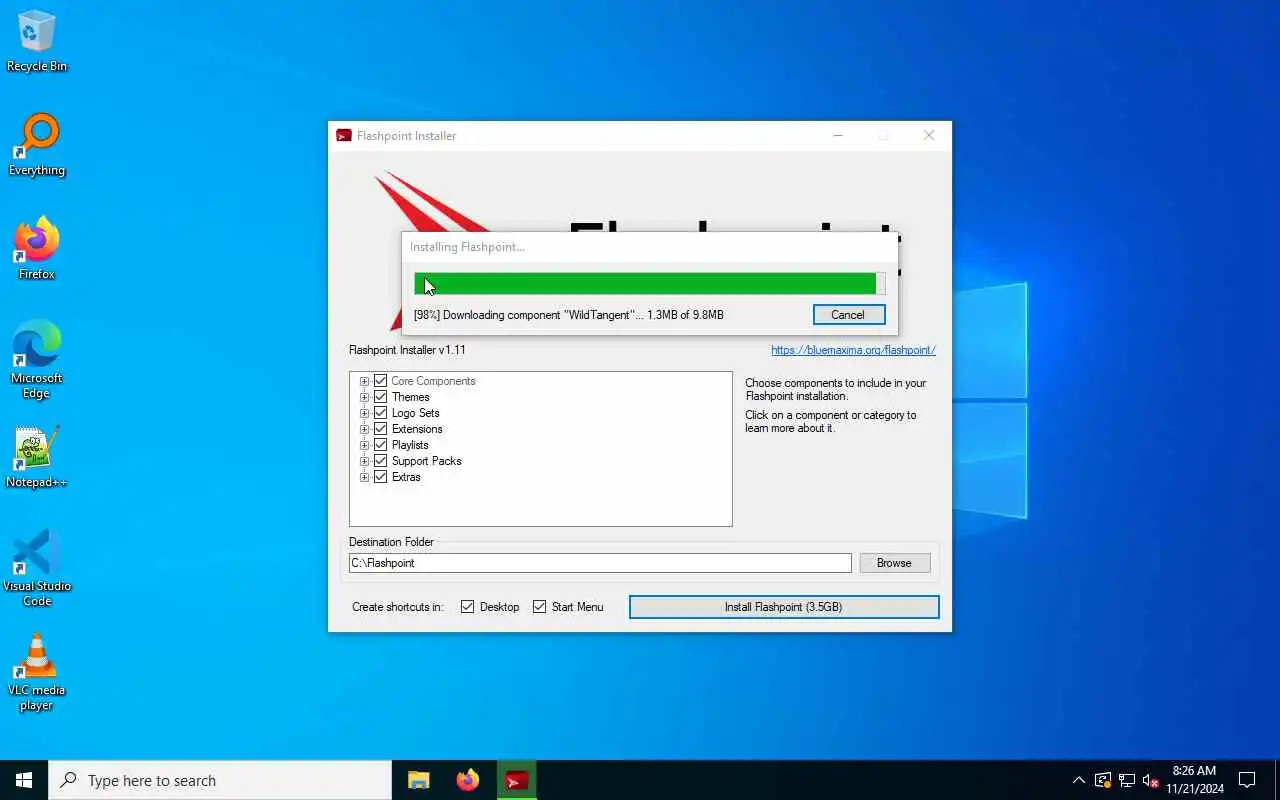
Task: Click the download status text for WildTangent
Action: coord(568,315)
